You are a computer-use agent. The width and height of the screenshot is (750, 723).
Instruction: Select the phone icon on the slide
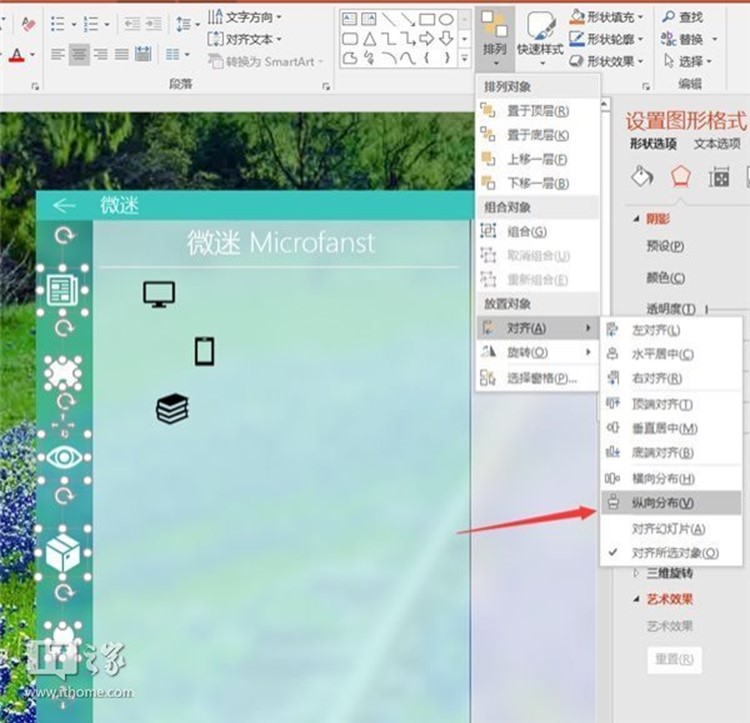(x=204, y=352)
